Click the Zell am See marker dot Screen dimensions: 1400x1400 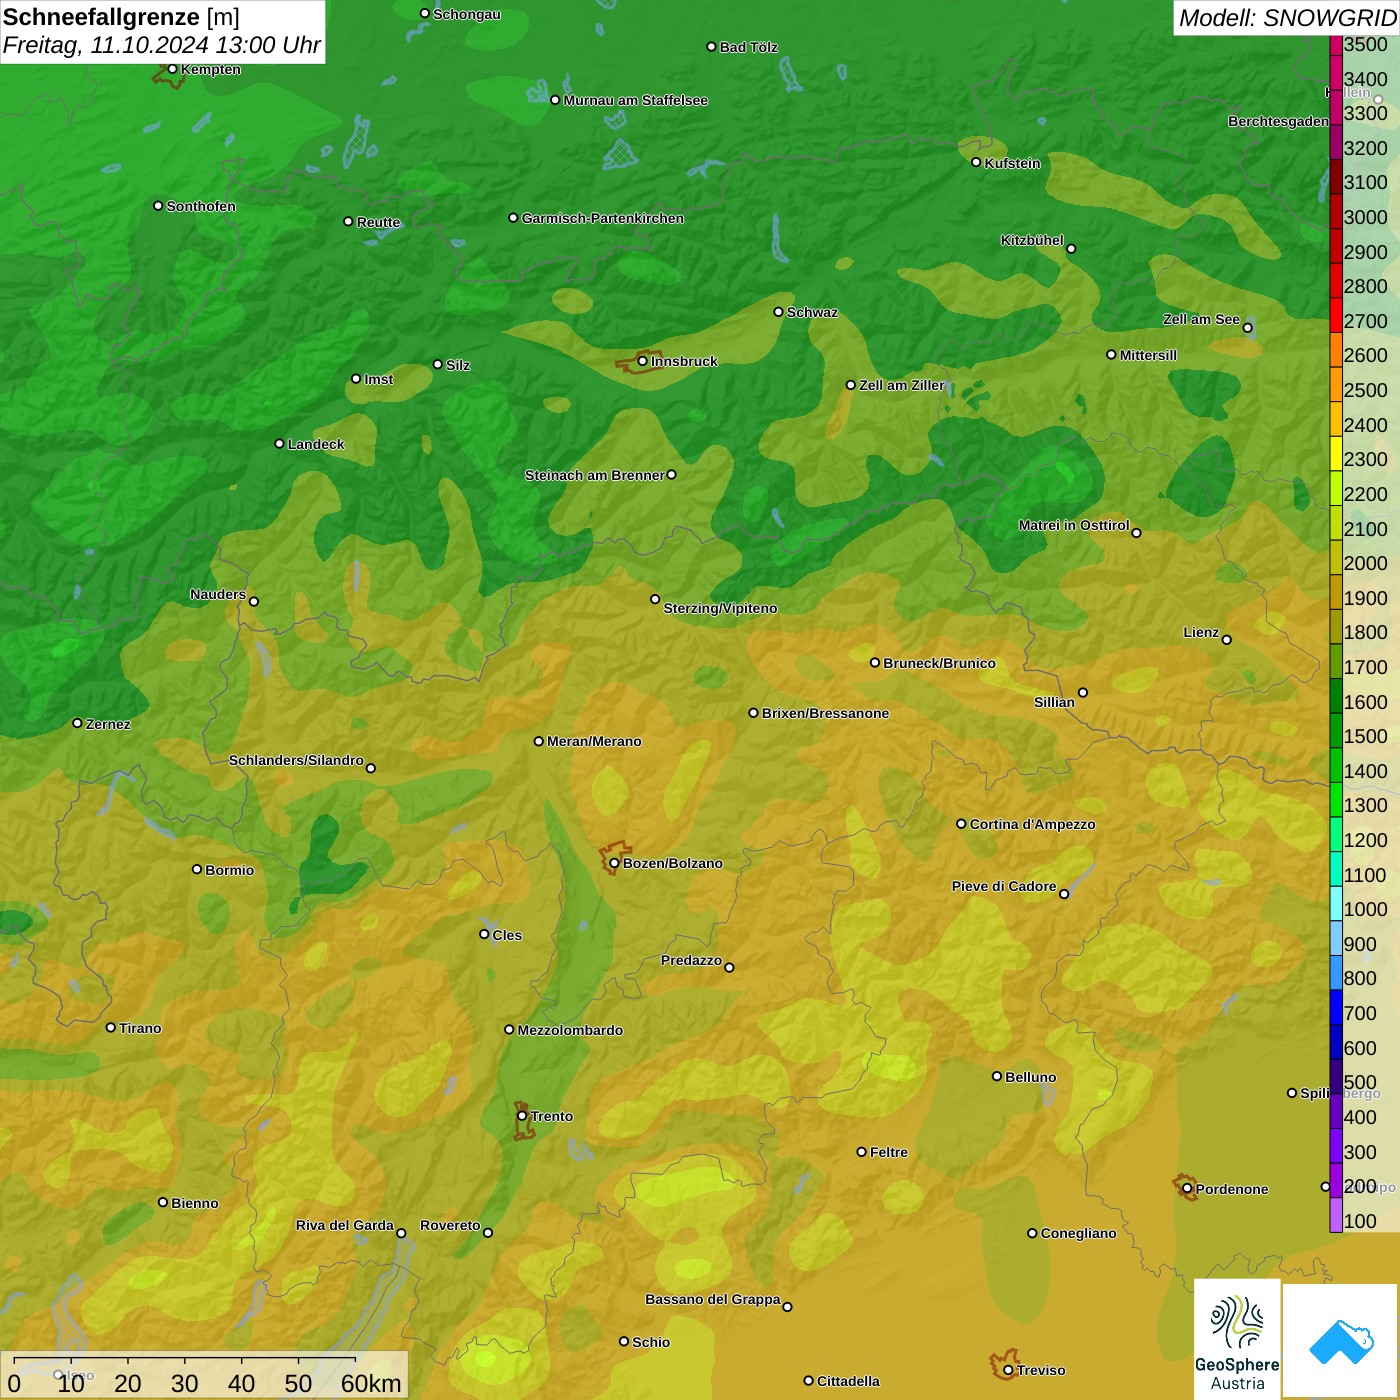pyautogui.click(x=1247, y=327)
